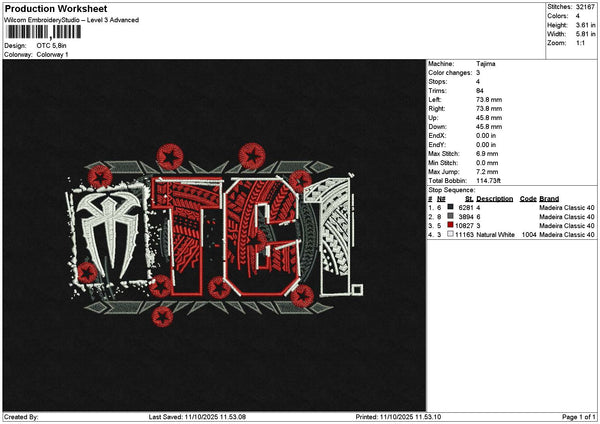This screenshot has height=424, width=600.
Task: Click 'Madeira Classic 40' in stop row 1
Action: [567, 208]
